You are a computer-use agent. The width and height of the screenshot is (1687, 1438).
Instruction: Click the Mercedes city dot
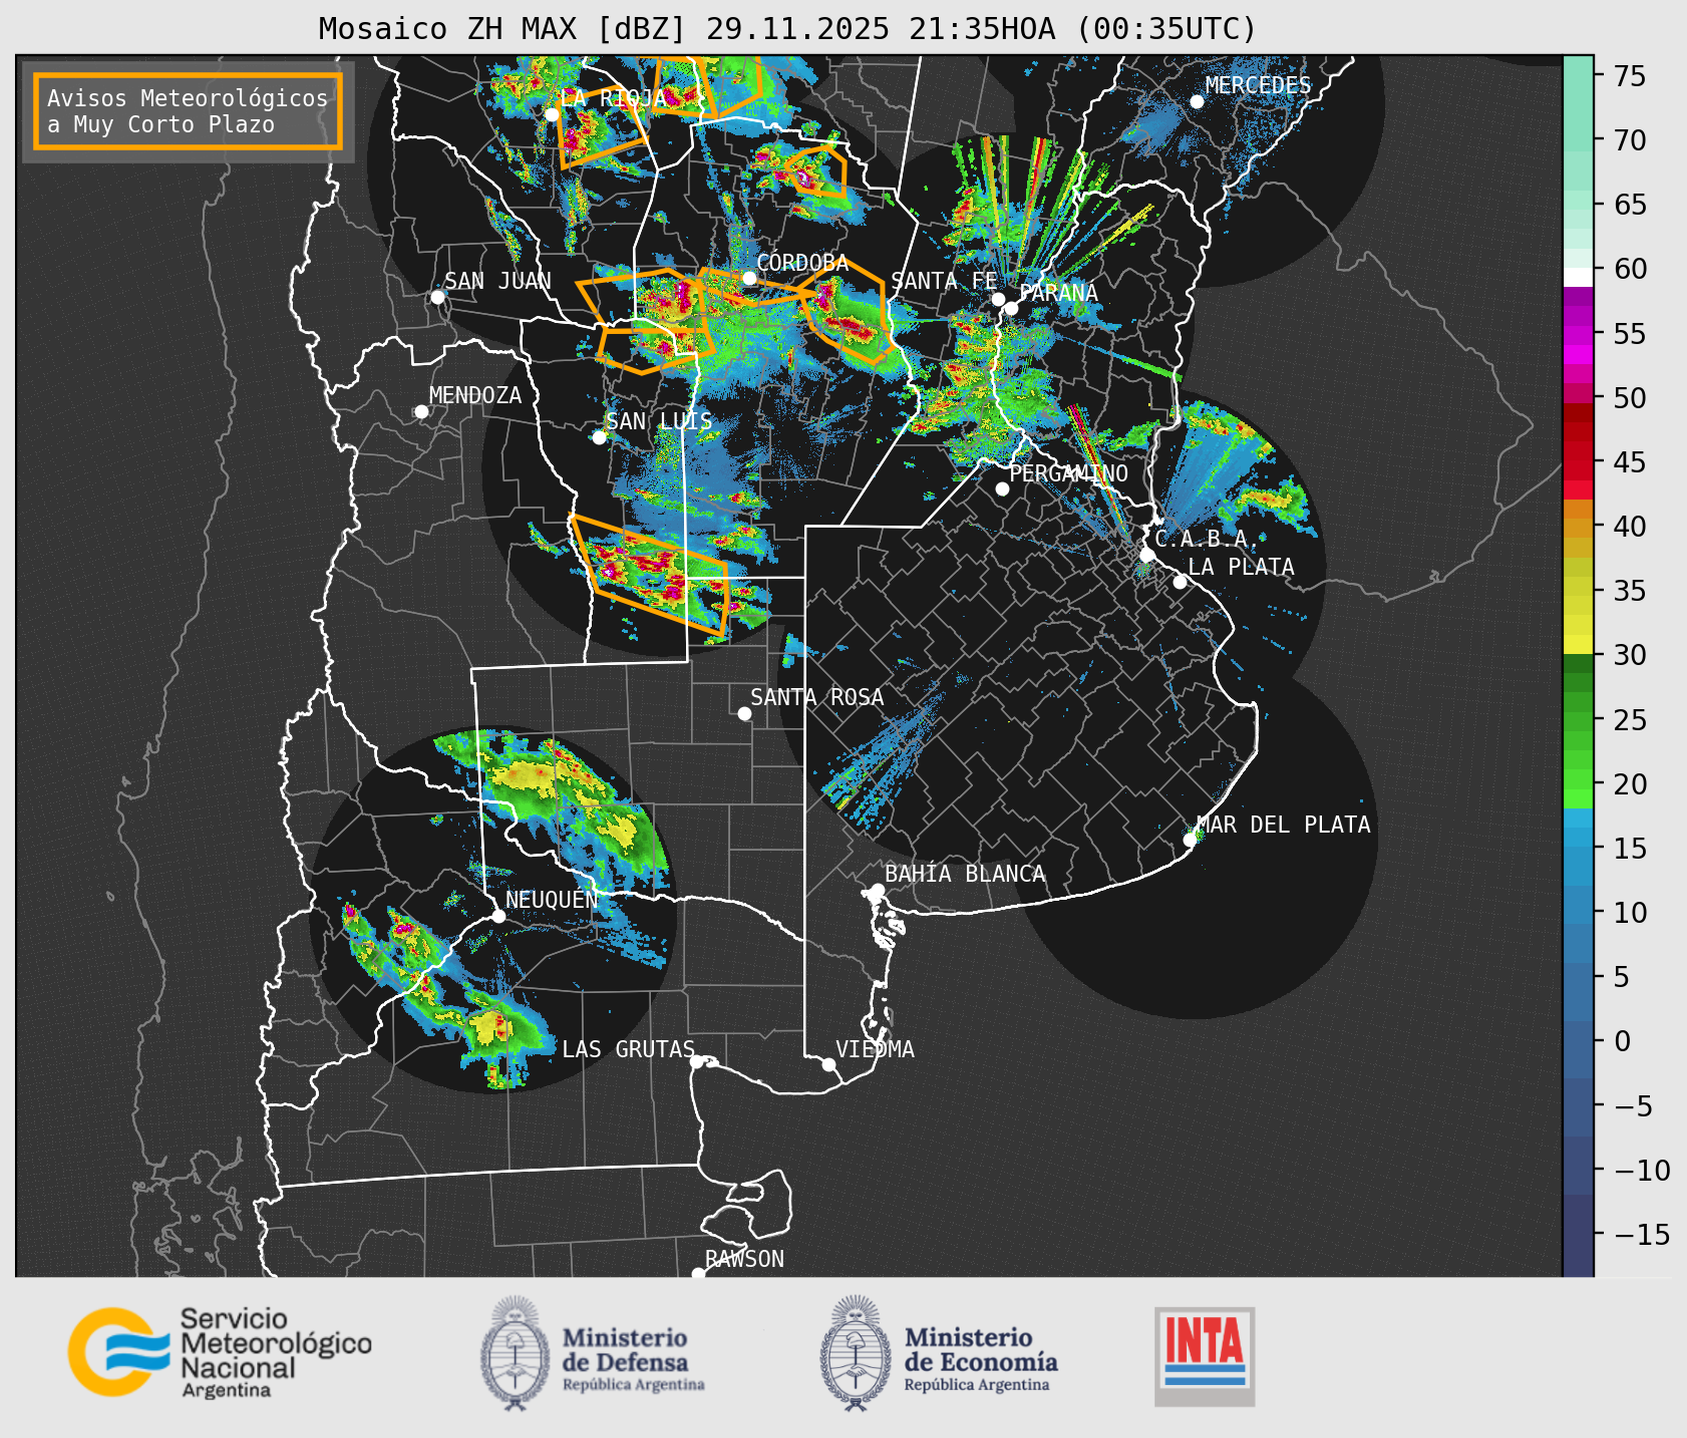[x=1197, y=102]
